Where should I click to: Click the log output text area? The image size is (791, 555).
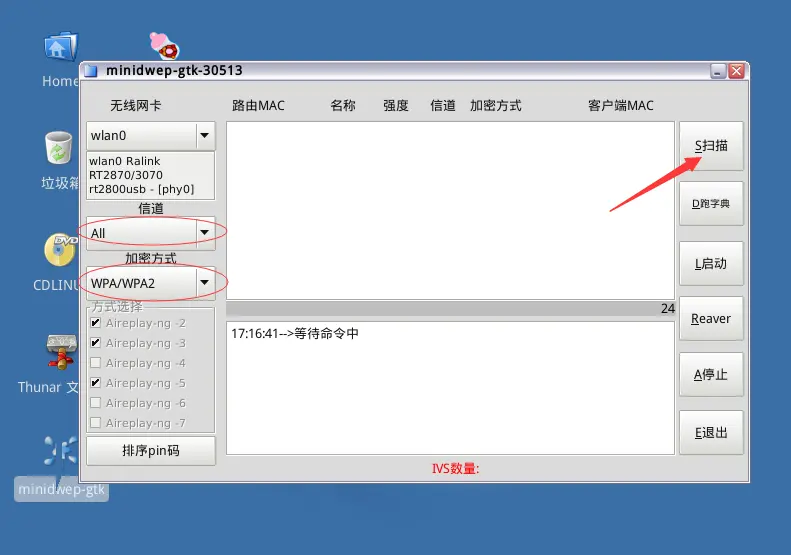pos(450,388)
